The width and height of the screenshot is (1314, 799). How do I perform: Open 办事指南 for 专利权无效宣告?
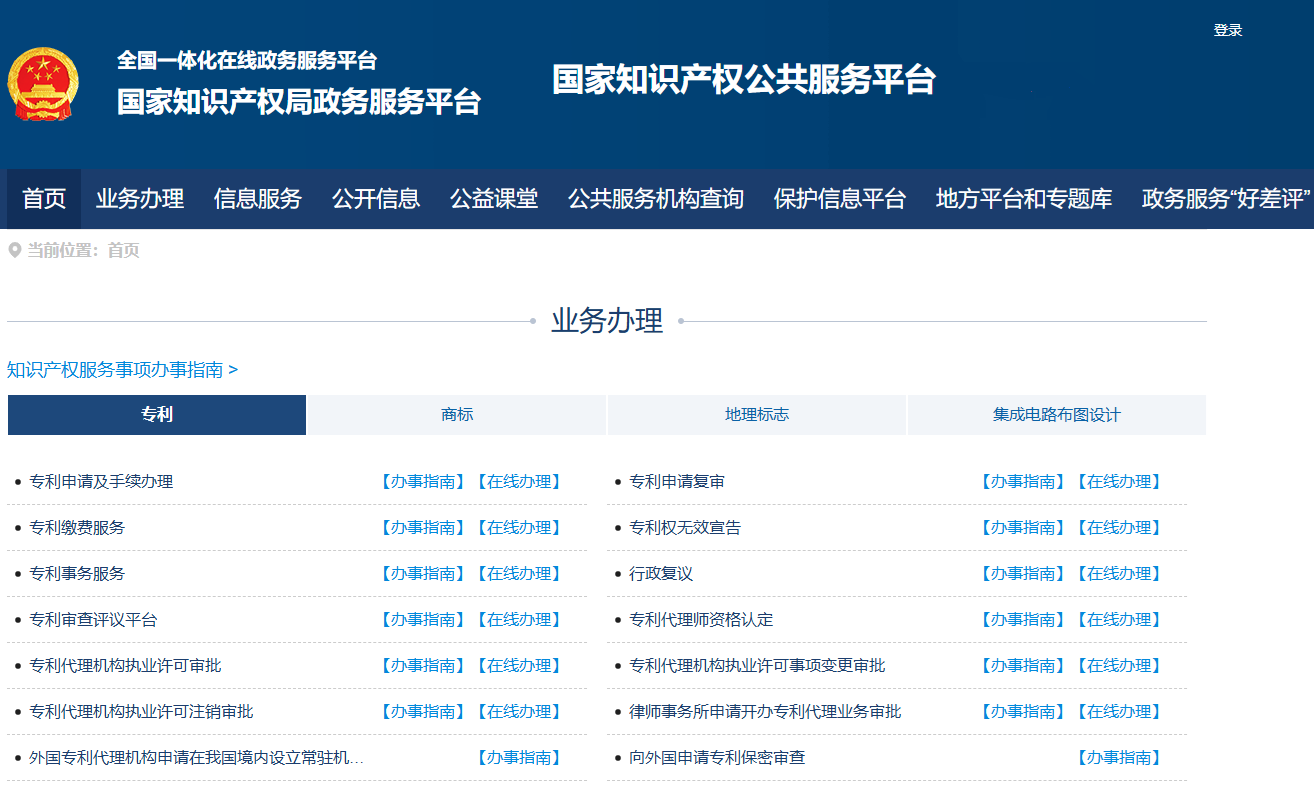[x=1022, y=528]
